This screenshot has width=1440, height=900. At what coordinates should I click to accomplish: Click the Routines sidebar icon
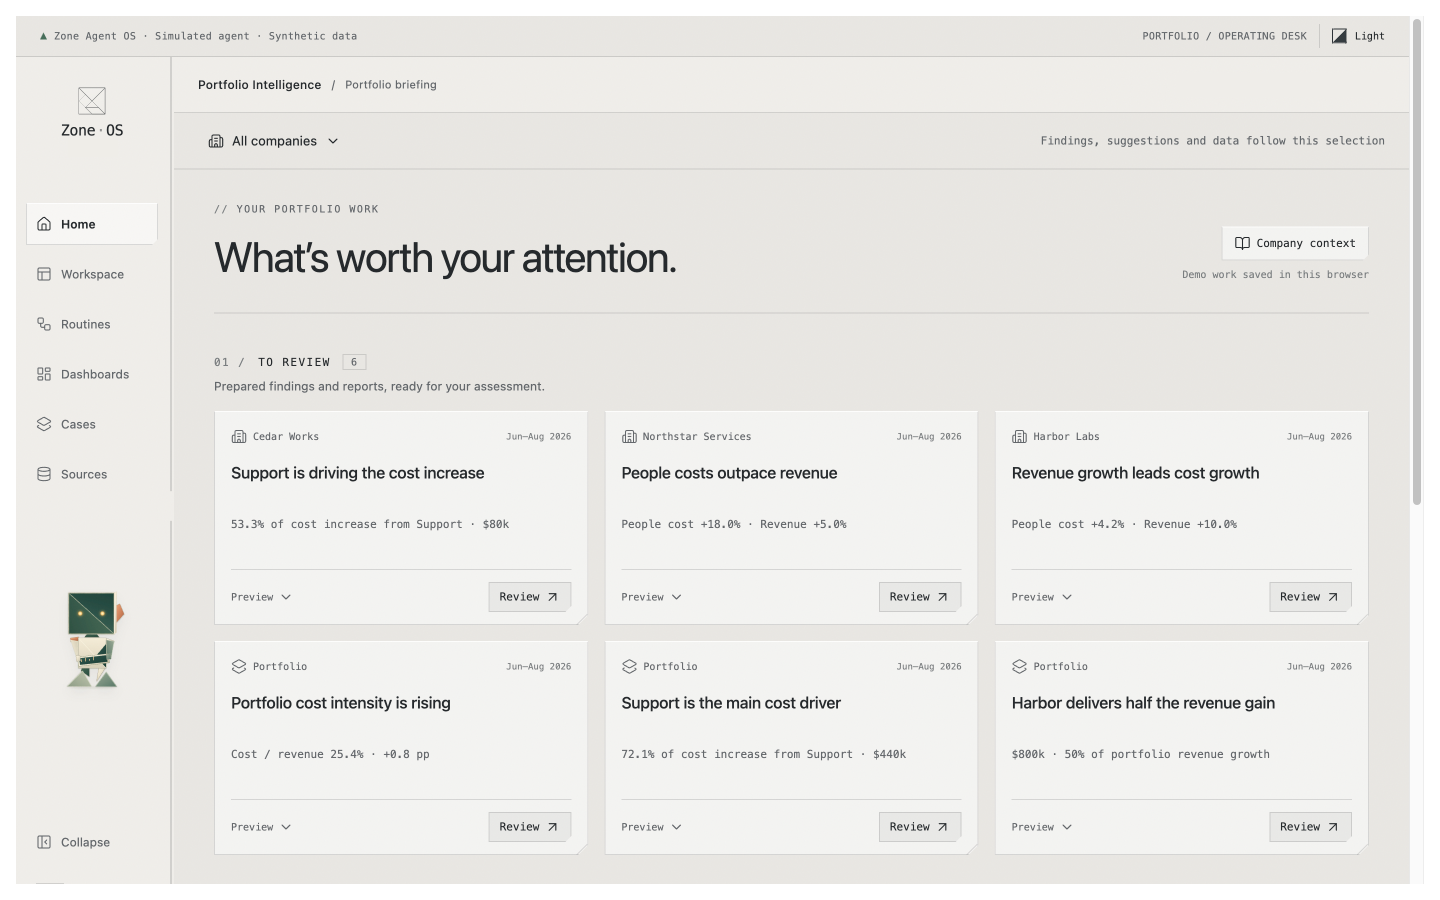[44, 324]
